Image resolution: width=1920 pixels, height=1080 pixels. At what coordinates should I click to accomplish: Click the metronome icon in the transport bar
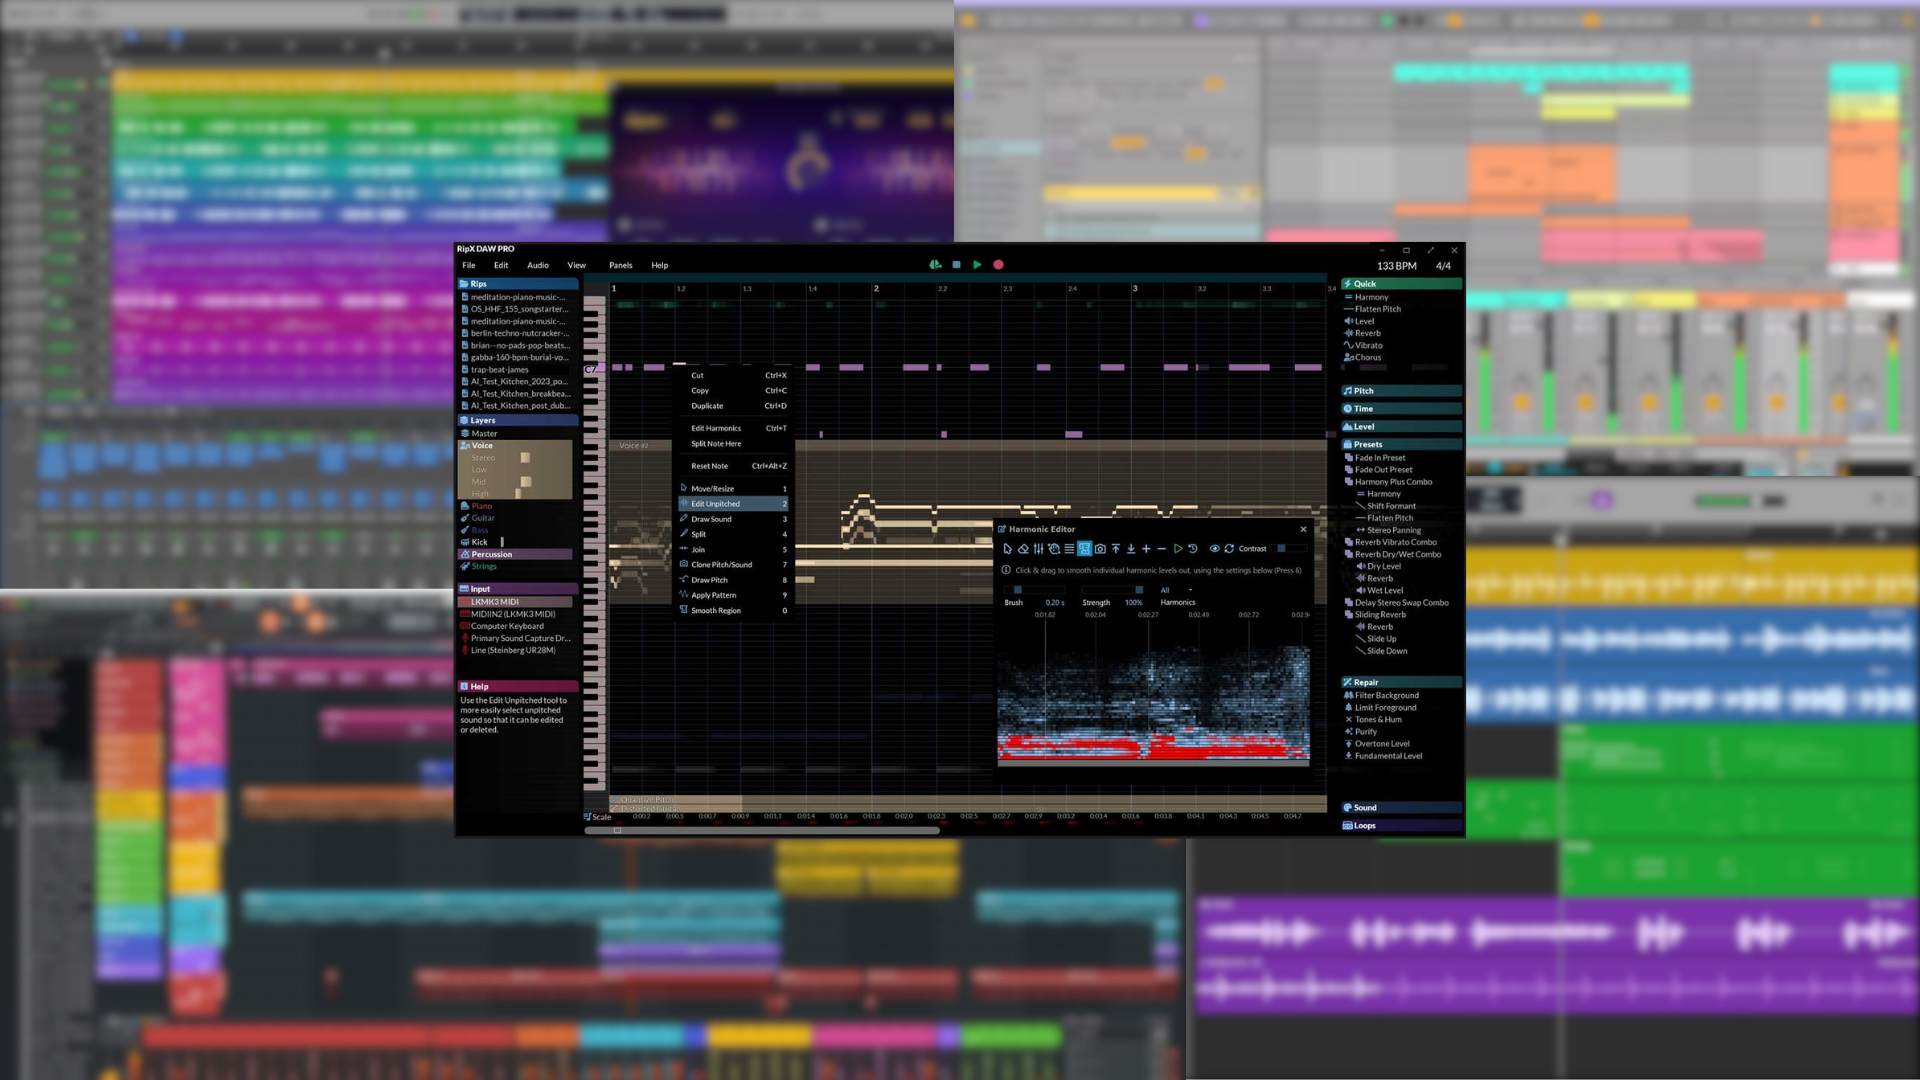point(935,265)
